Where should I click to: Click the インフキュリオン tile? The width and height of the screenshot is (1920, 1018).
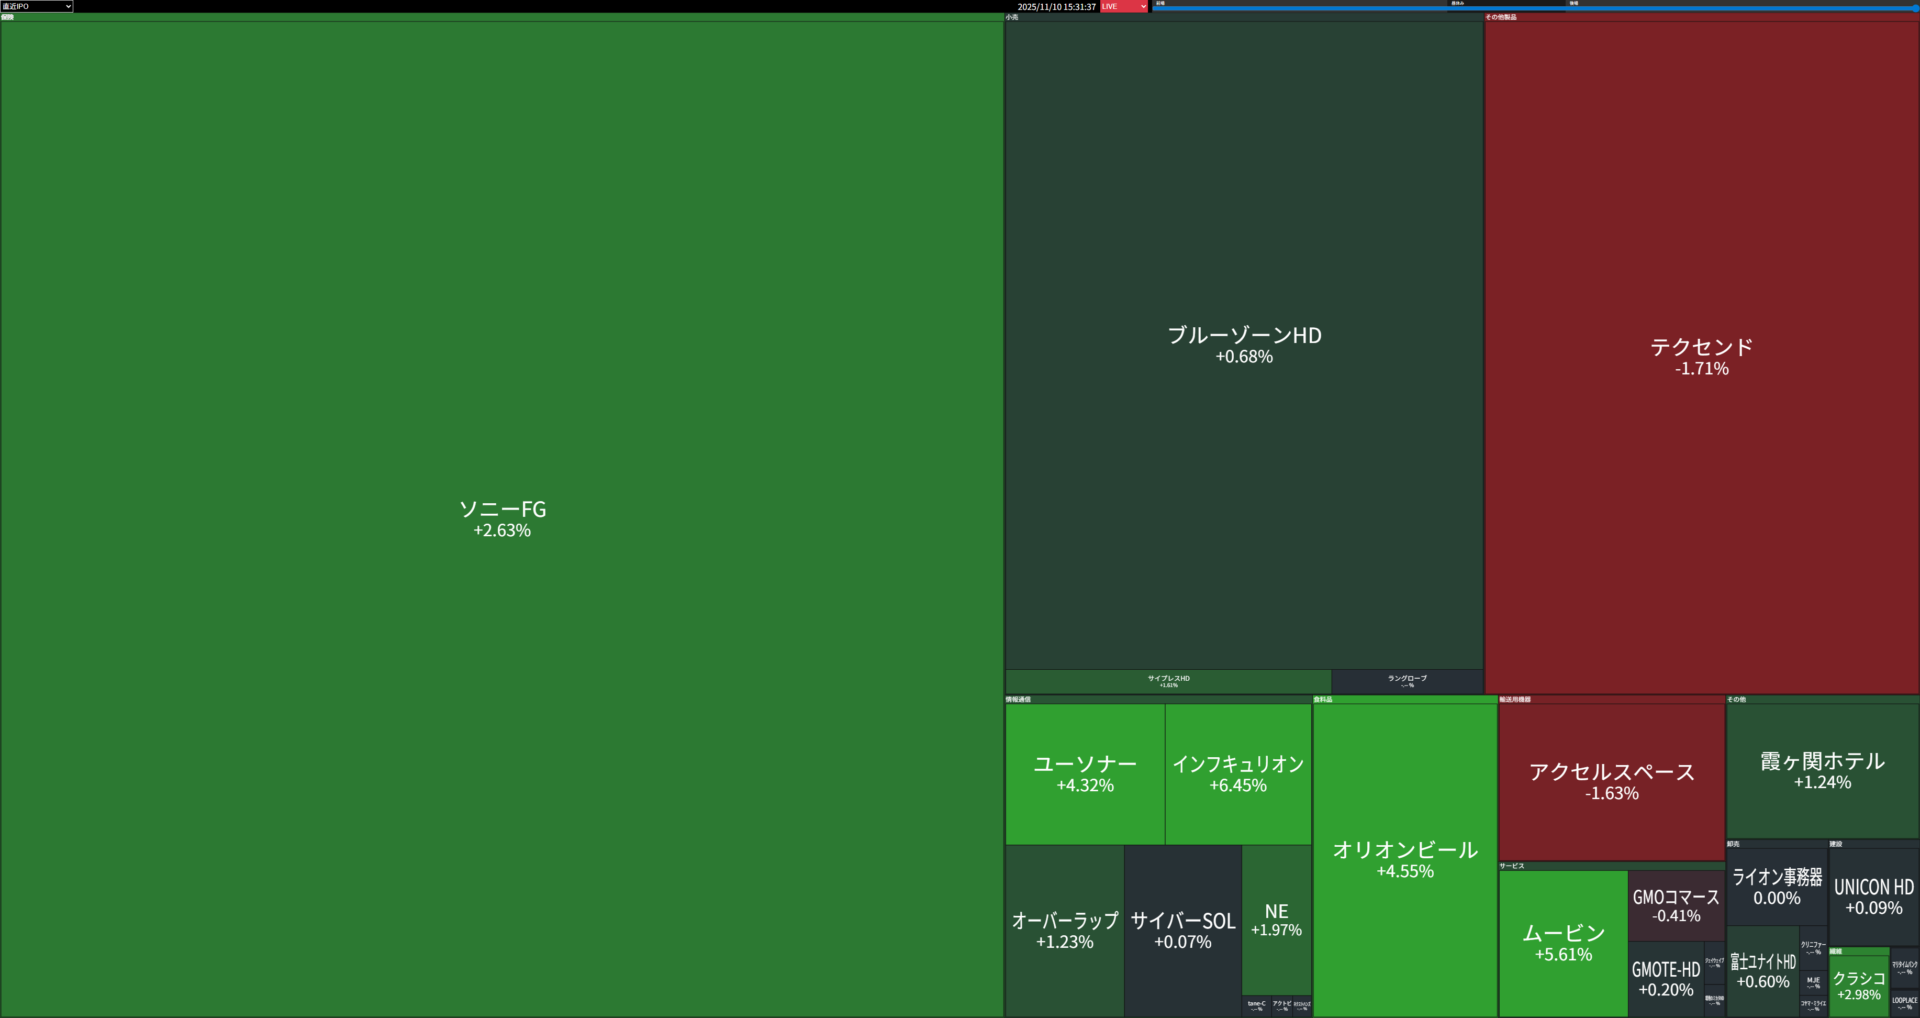point(1238,774)
